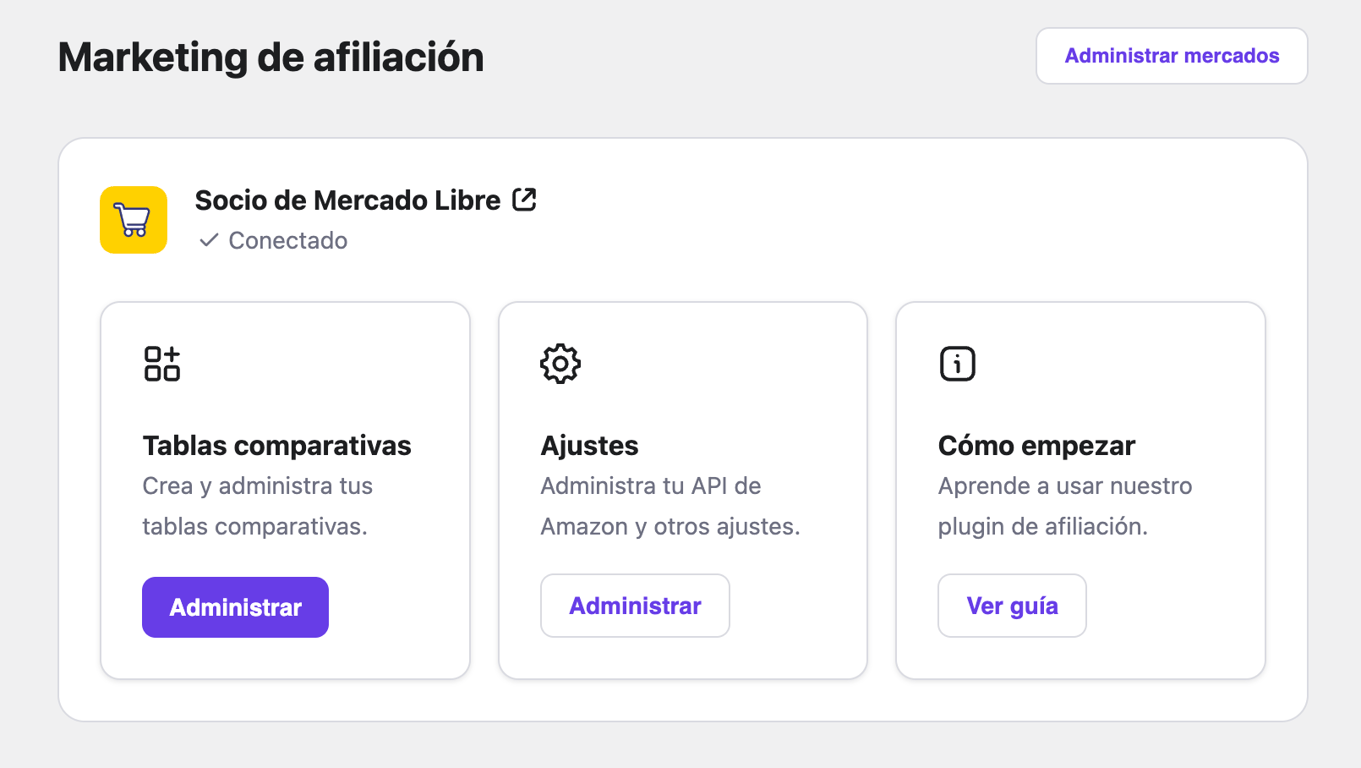Open Ver guía in the Cómo empezar card
Viewport: 1361px width, 768px height.
tap(1011, 605)
